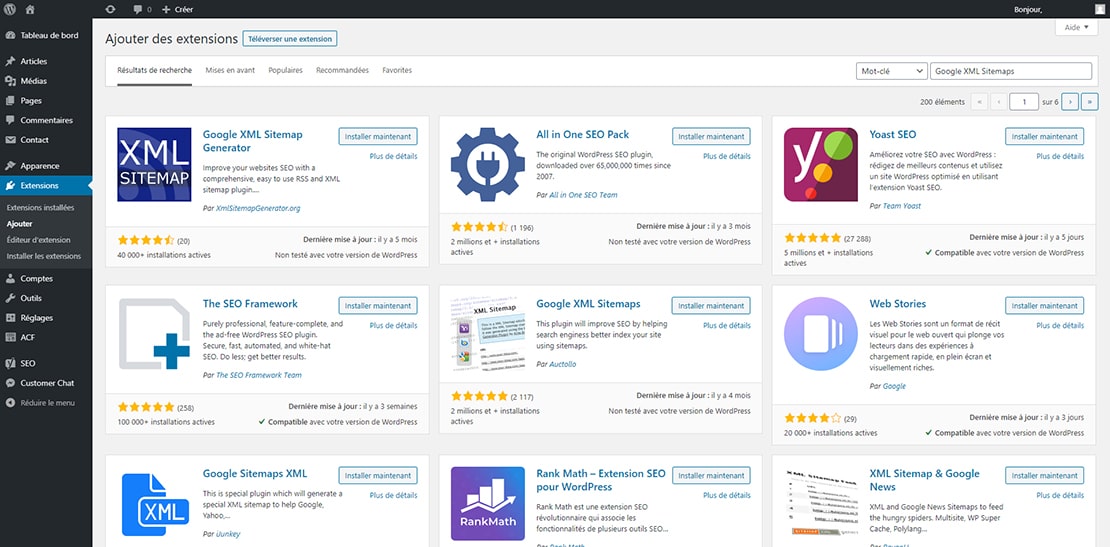Click the RankMath plugin logo
This screenshot has width=1110, height=547.
[488, 504]
